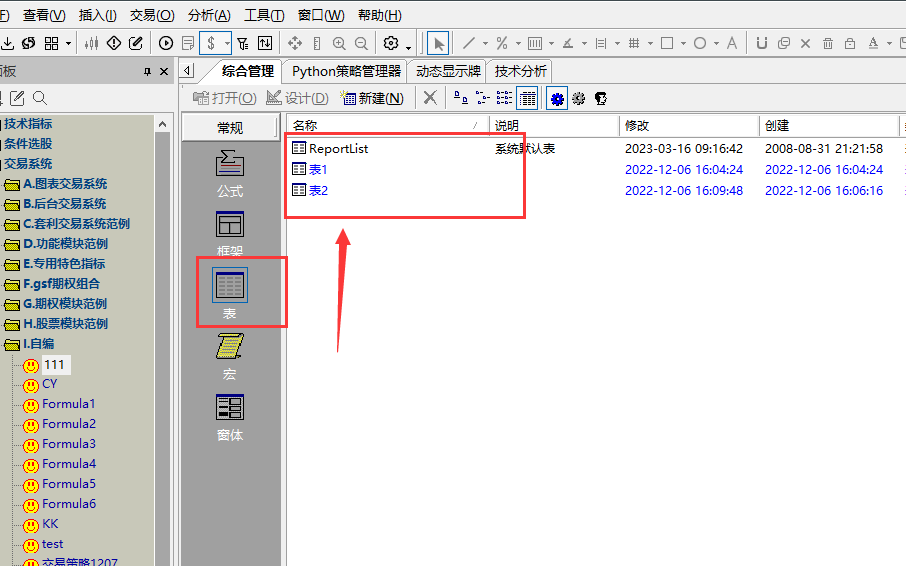This screenshot has height=566, width=906.
Task: Switch to small icons view mode
Action: click(482, 98)
